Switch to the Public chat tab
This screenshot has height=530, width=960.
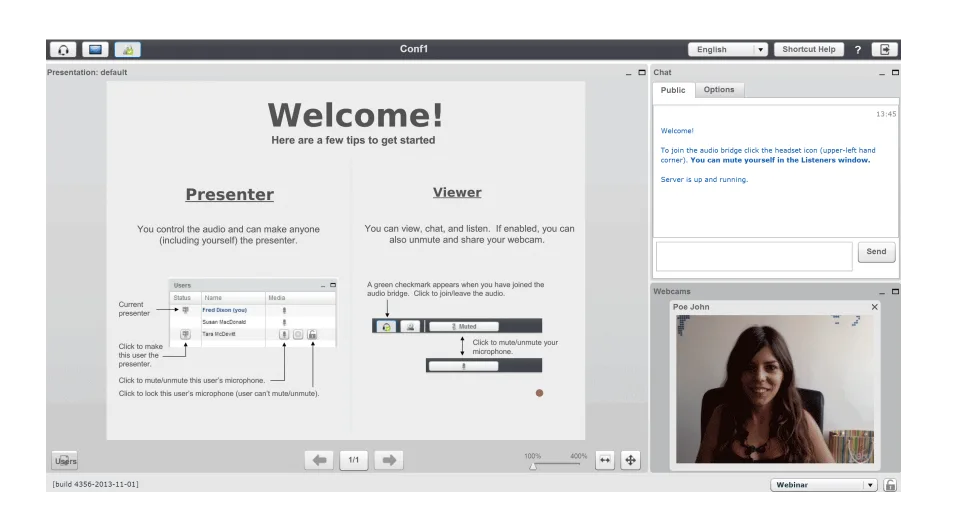pyautogui.click(x=673, y=90)
